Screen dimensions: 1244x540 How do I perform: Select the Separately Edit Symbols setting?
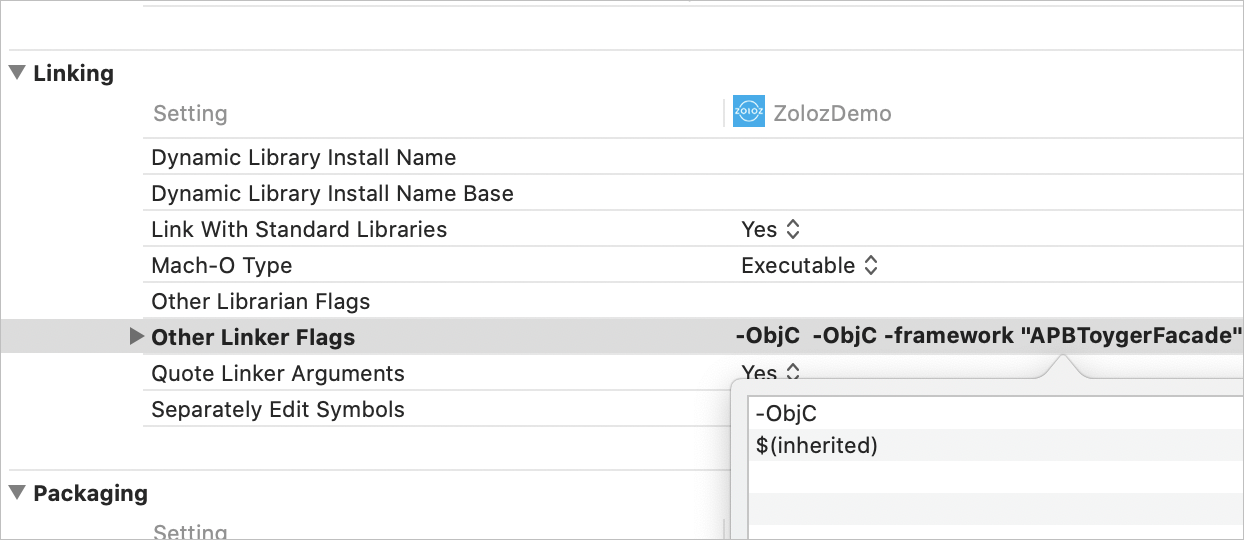point(278,409)
